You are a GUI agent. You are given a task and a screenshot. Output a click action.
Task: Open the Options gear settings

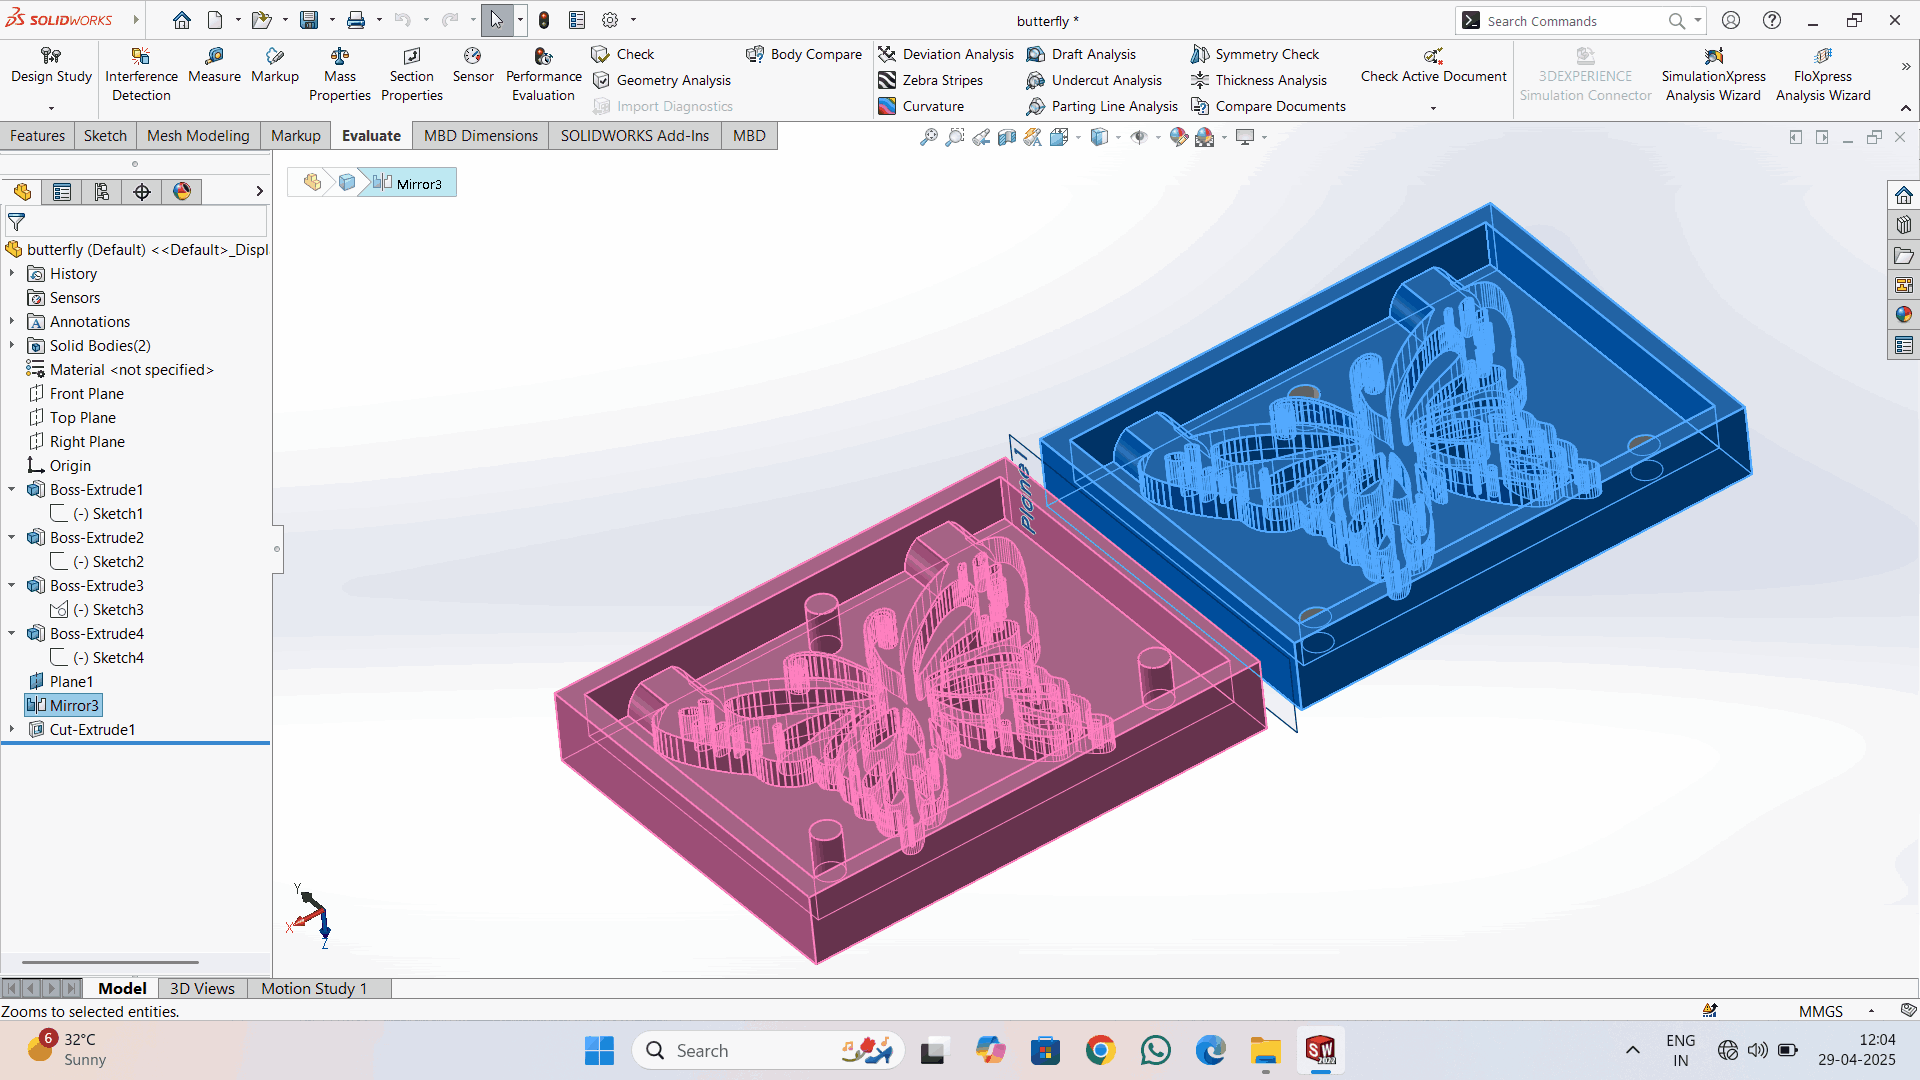click(x=610, y=20)
